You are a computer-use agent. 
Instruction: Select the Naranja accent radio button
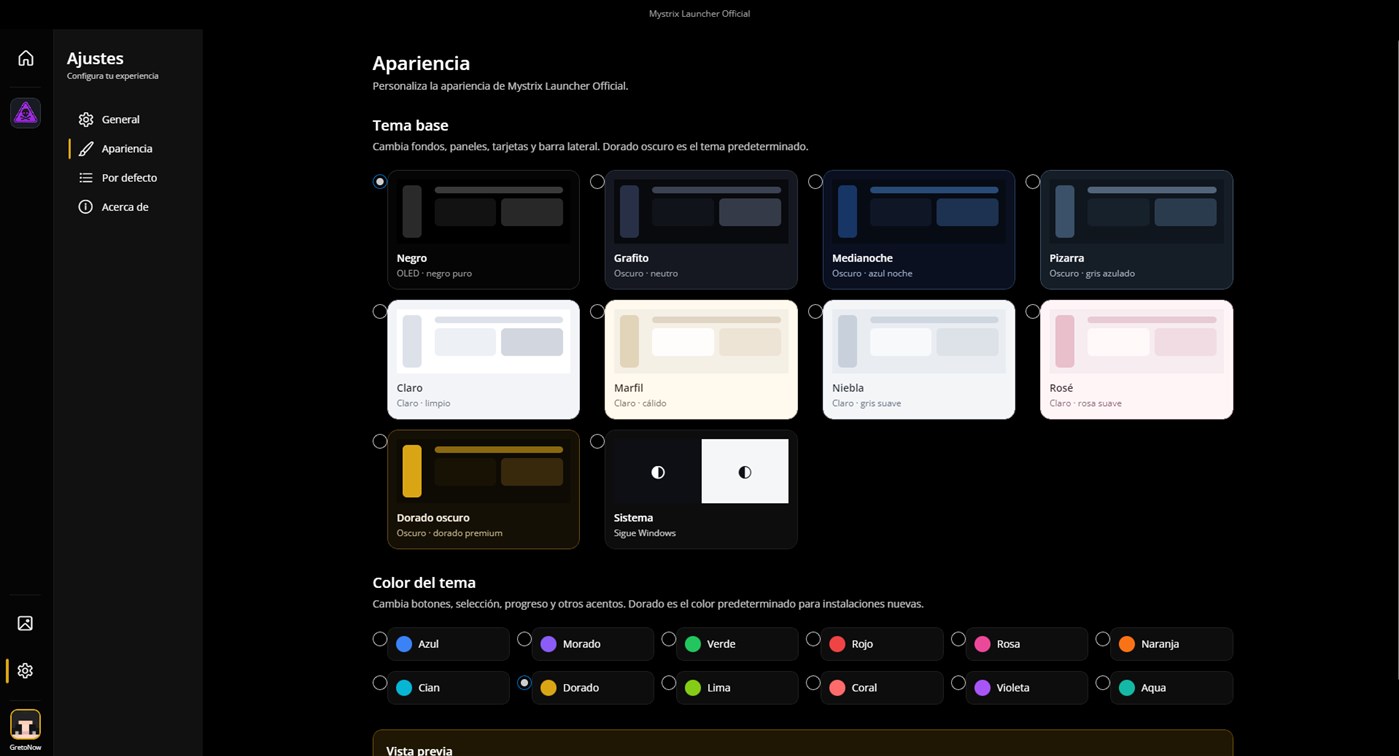pyautogui.click(x=1102, y=639)
